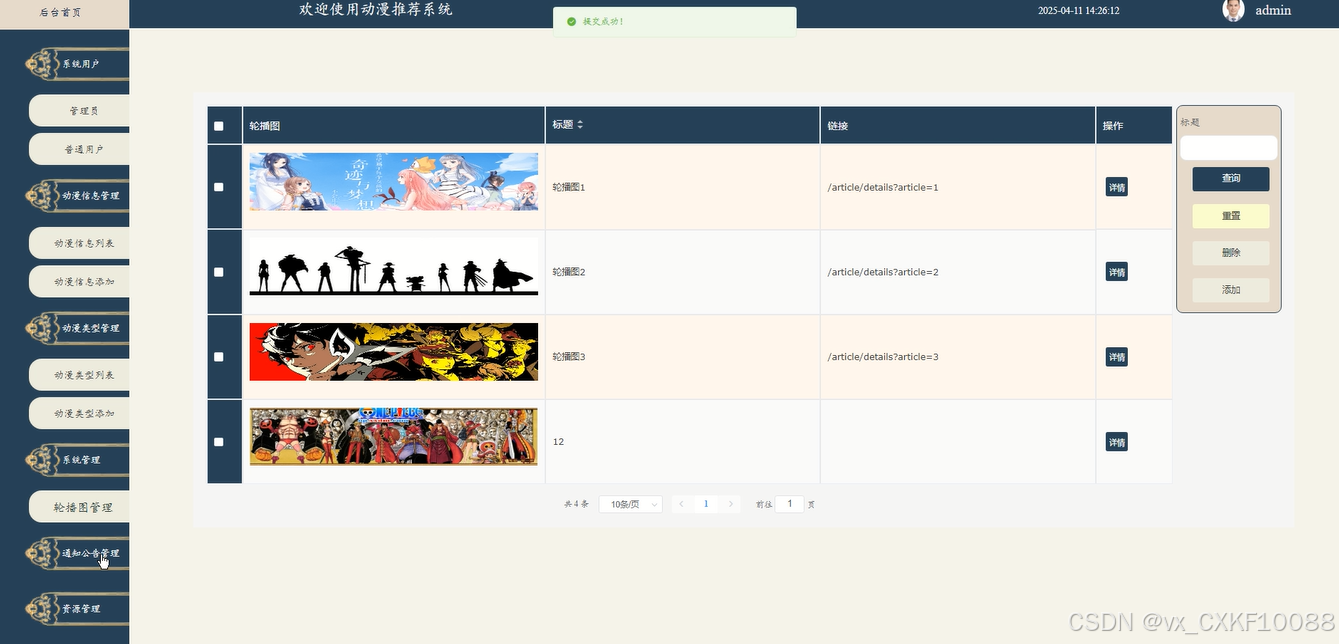The image size is (1339, 644).
Task: Click the 轮播图3 banner thumbnail
Action: pos(394,352)
